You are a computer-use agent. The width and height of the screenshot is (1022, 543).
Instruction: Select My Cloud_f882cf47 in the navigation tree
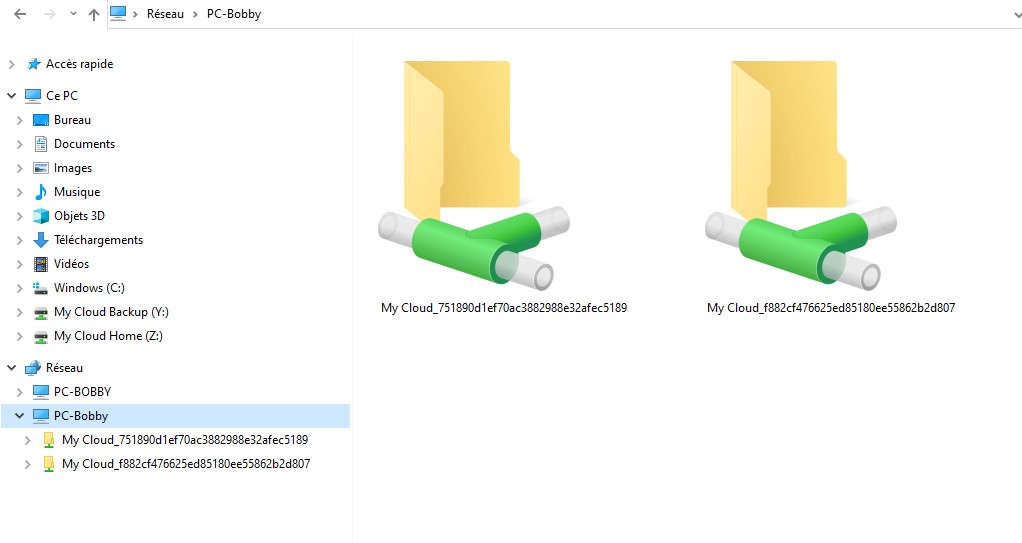click(186, 464)
